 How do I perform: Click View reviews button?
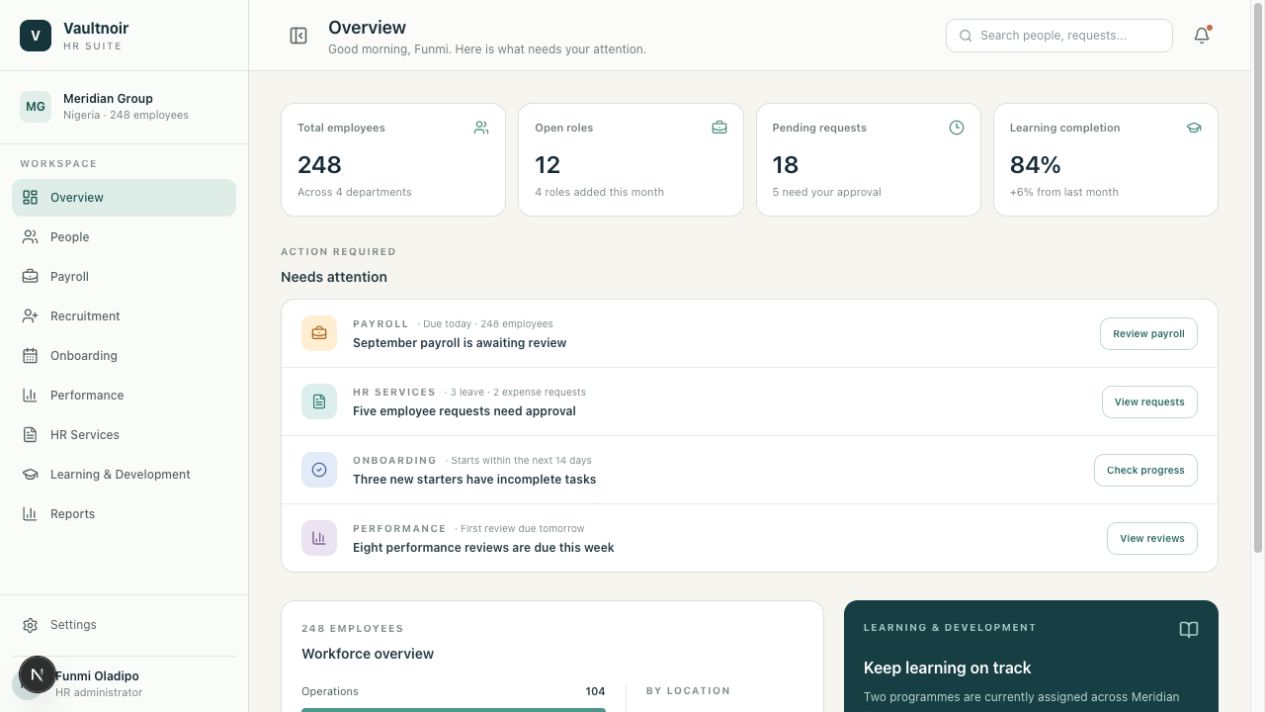tap(1152, 538)
